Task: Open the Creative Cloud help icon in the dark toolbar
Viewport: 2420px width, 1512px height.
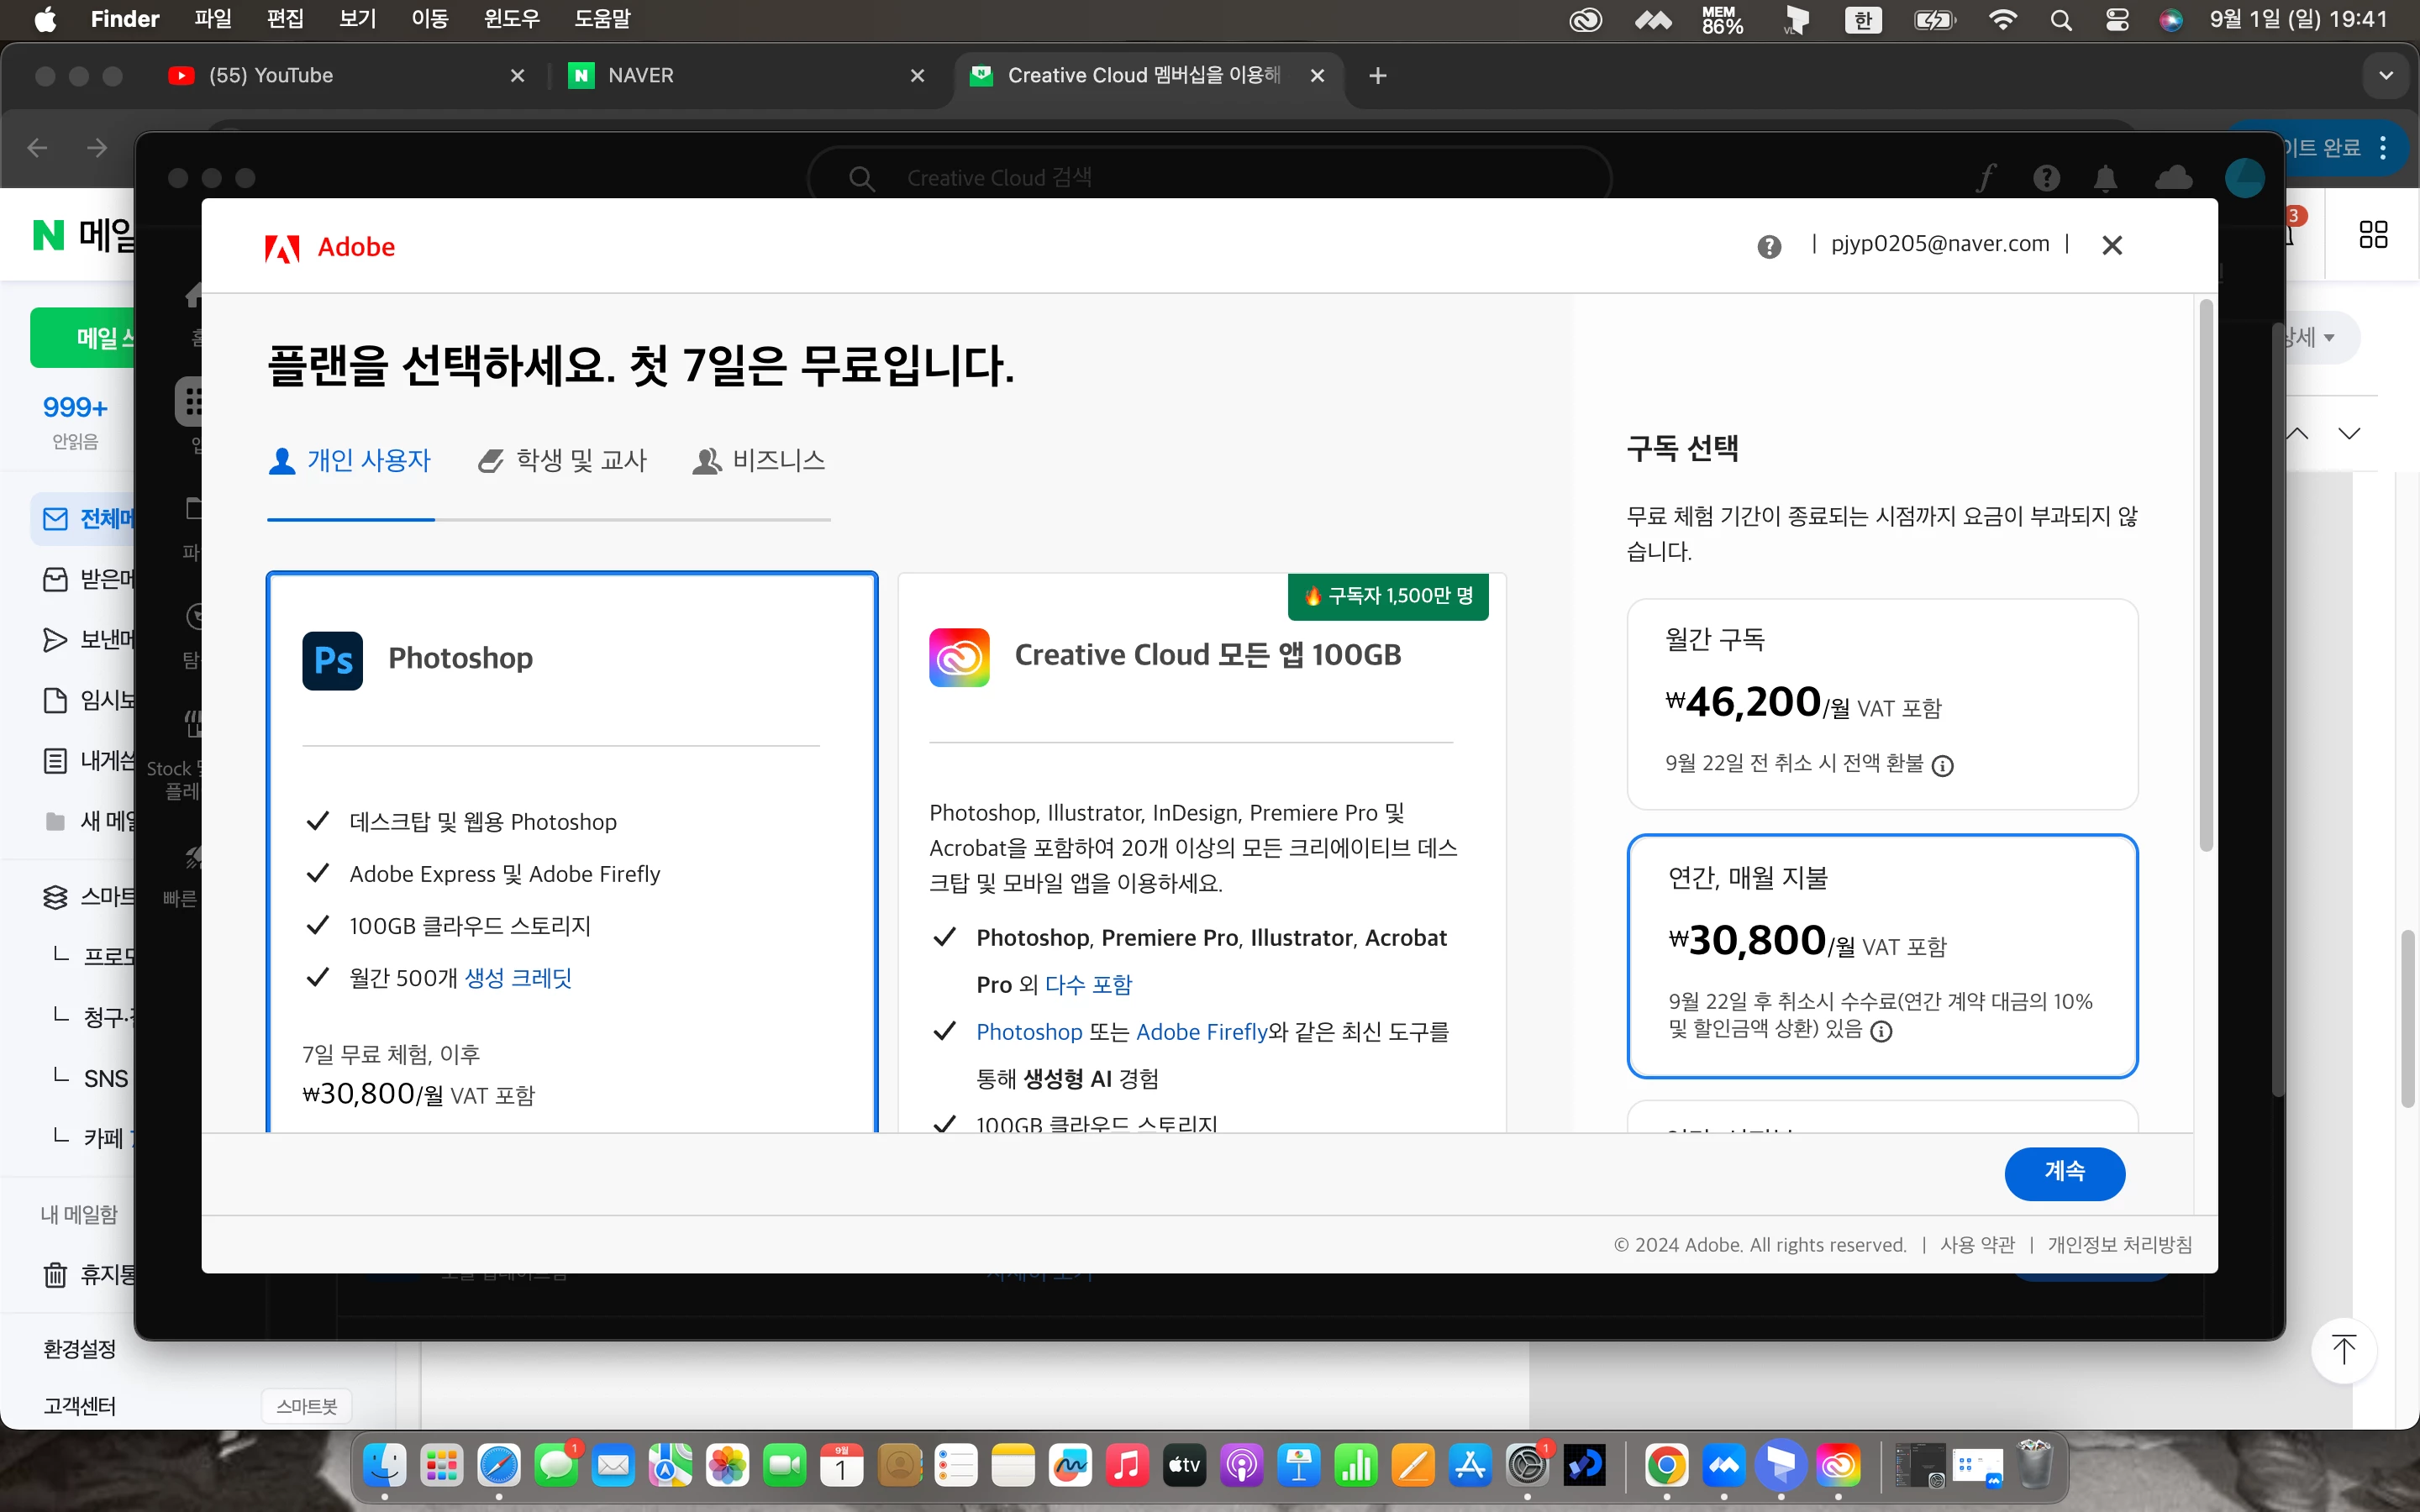Action: [2046, 178]
